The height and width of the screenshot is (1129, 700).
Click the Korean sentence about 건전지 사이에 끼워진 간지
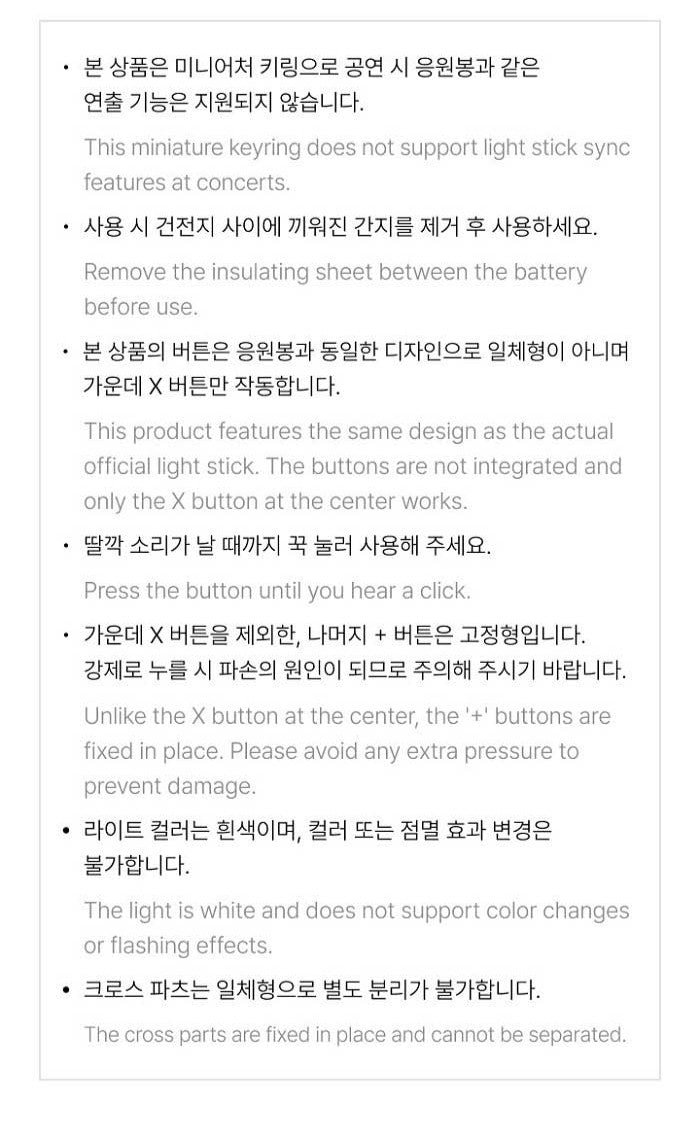340,227
